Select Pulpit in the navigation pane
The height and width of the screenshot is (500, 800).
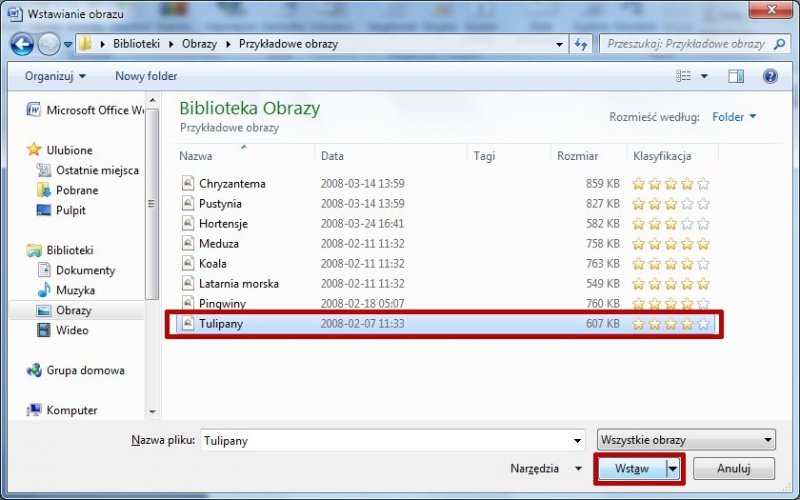click(70, 210)
